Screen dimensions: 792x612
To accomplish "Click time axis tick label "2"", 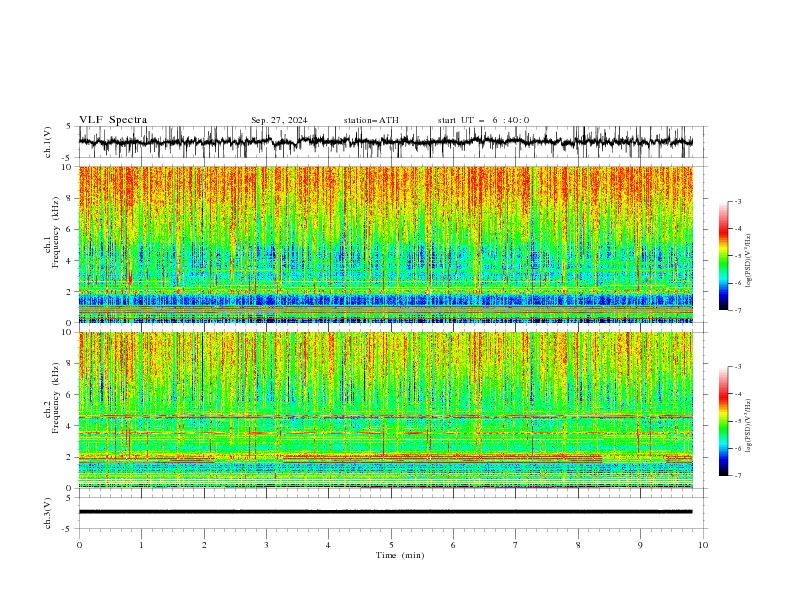I will 204,545.
